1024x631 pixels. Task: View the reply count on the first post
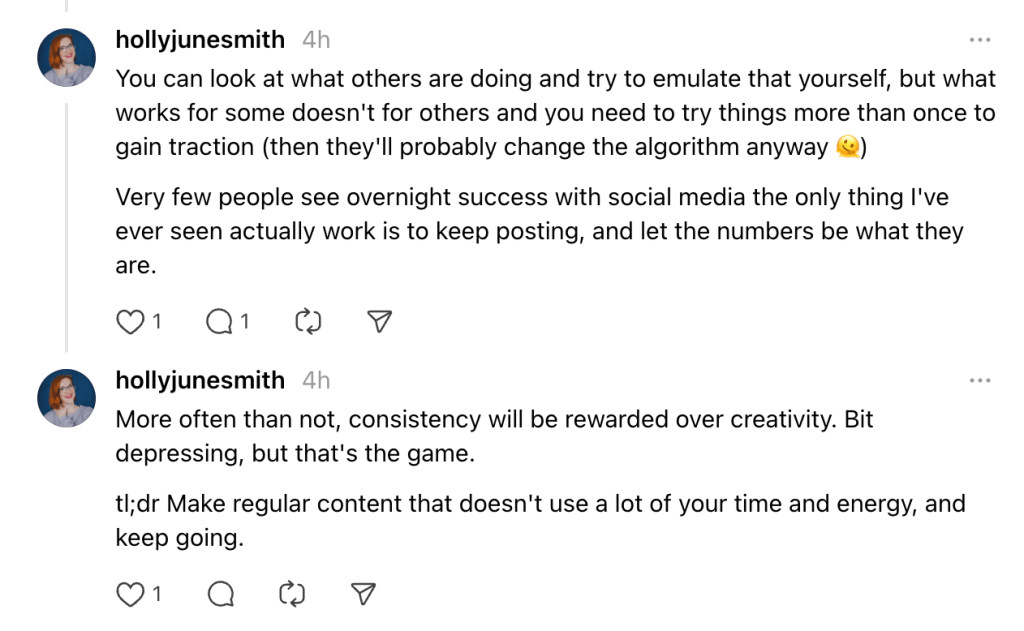243,322
